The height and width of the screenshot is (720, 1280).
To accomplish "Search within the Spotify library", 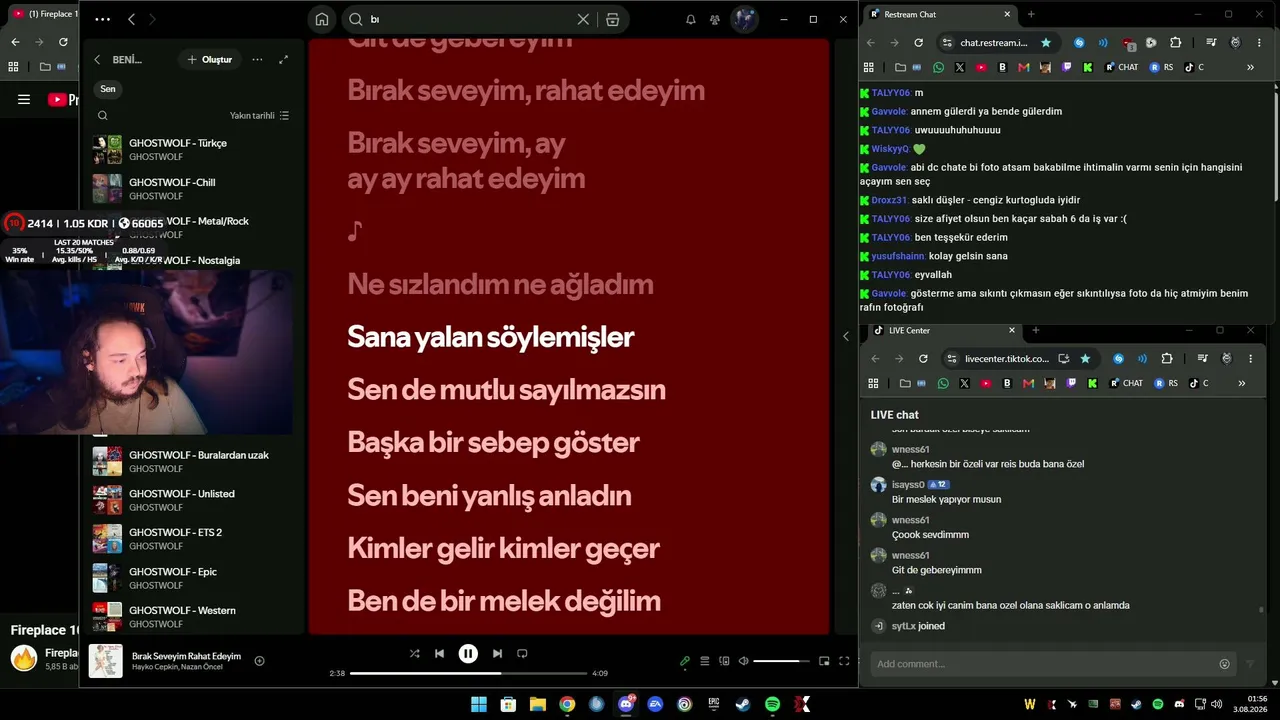I will coord(103,116).
